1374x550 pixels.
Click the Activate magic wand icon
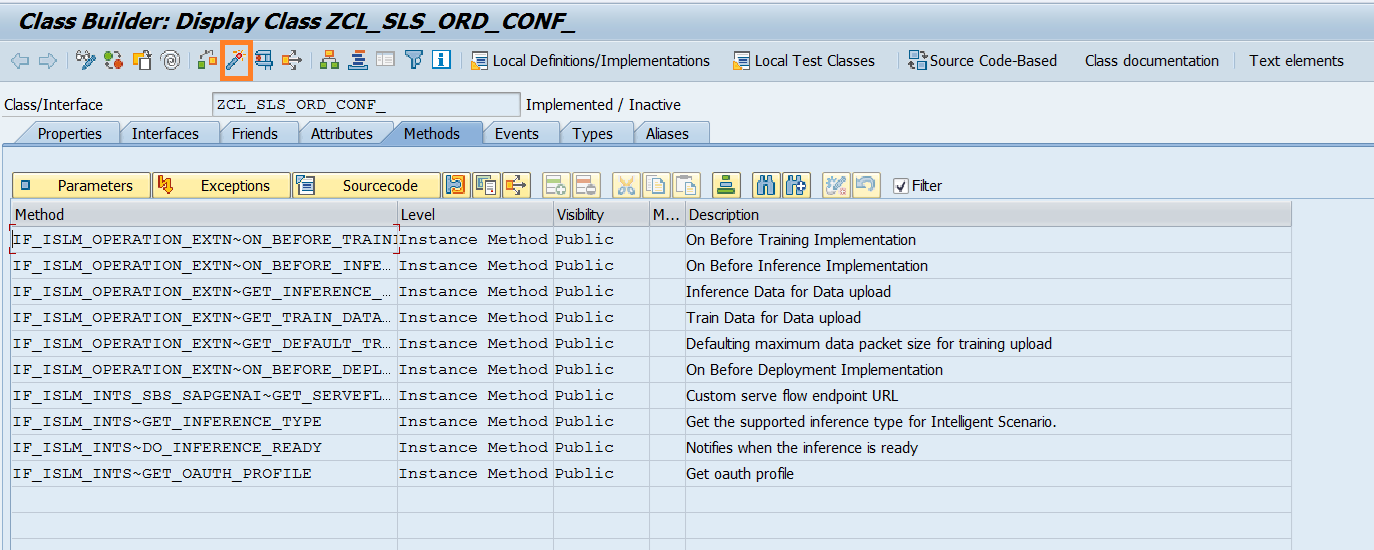237,61
